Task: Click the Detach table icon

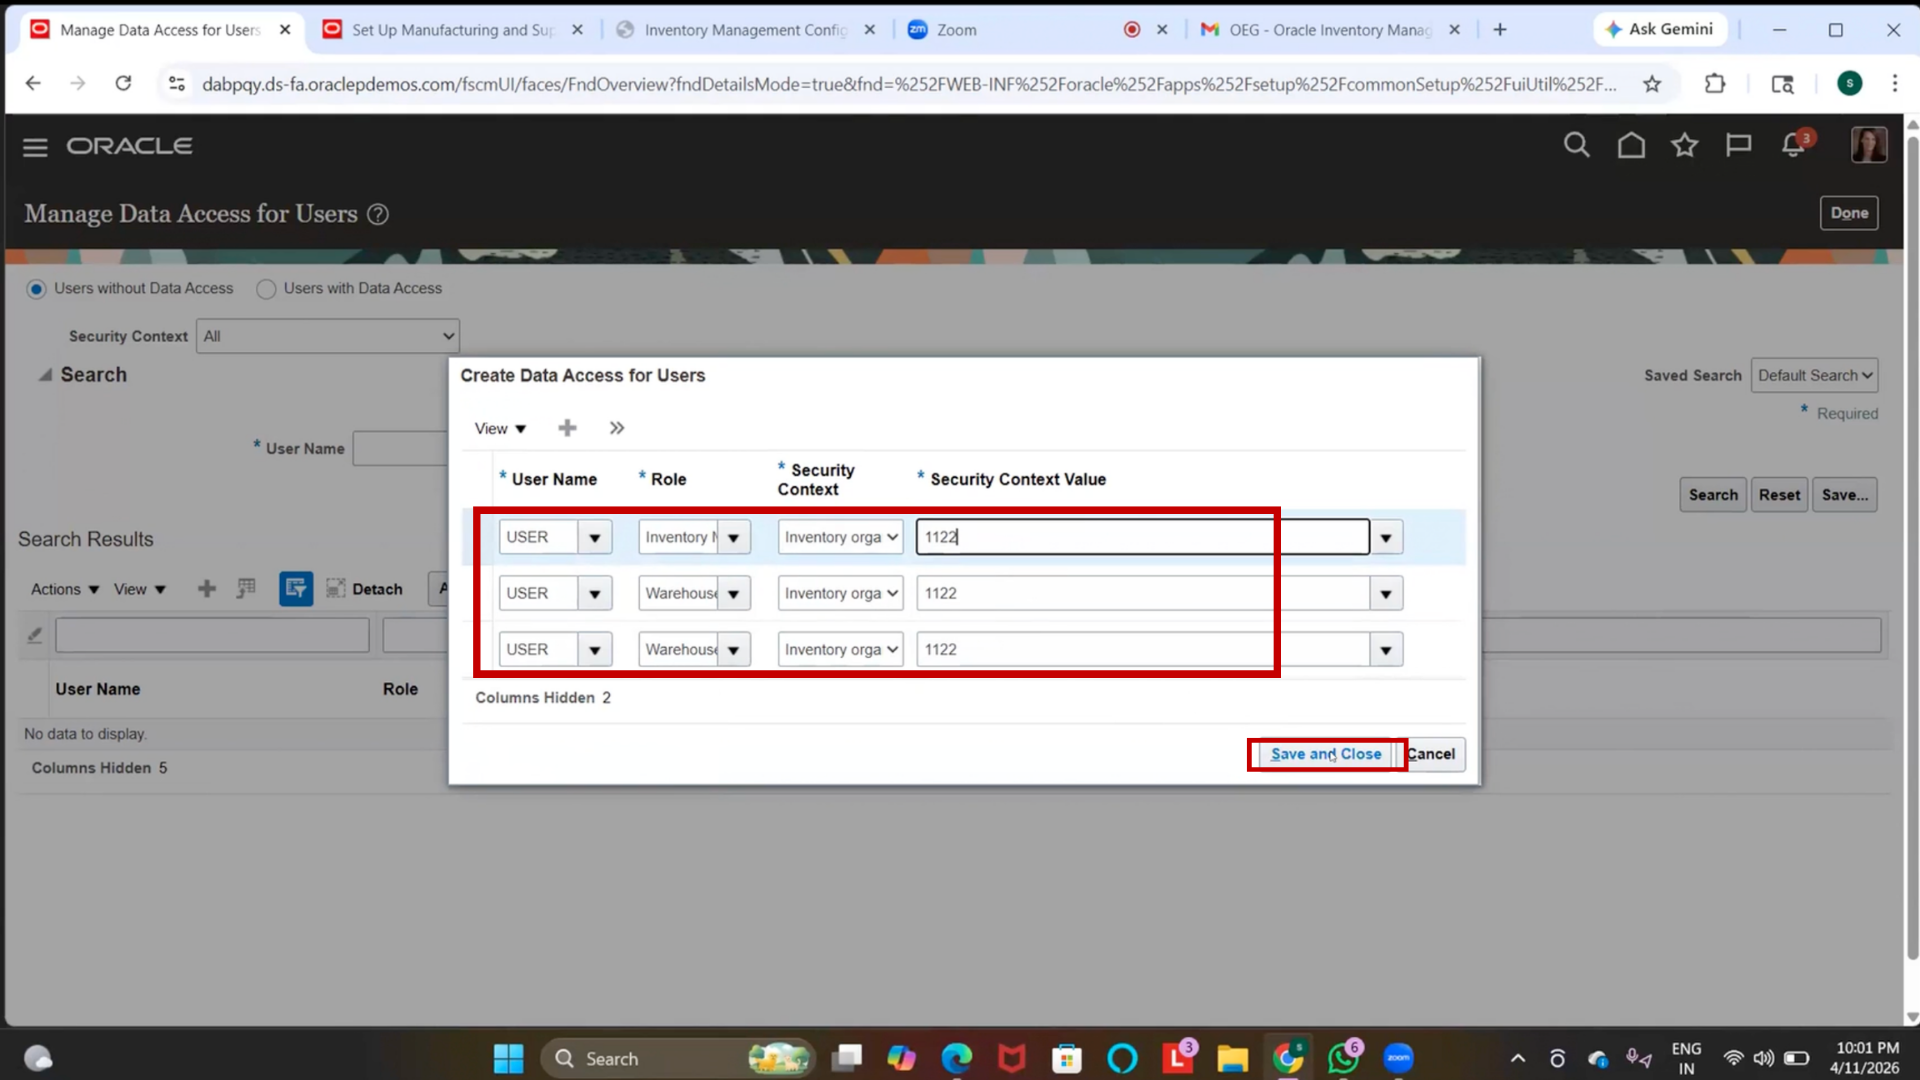Action: tap(336, 589)
